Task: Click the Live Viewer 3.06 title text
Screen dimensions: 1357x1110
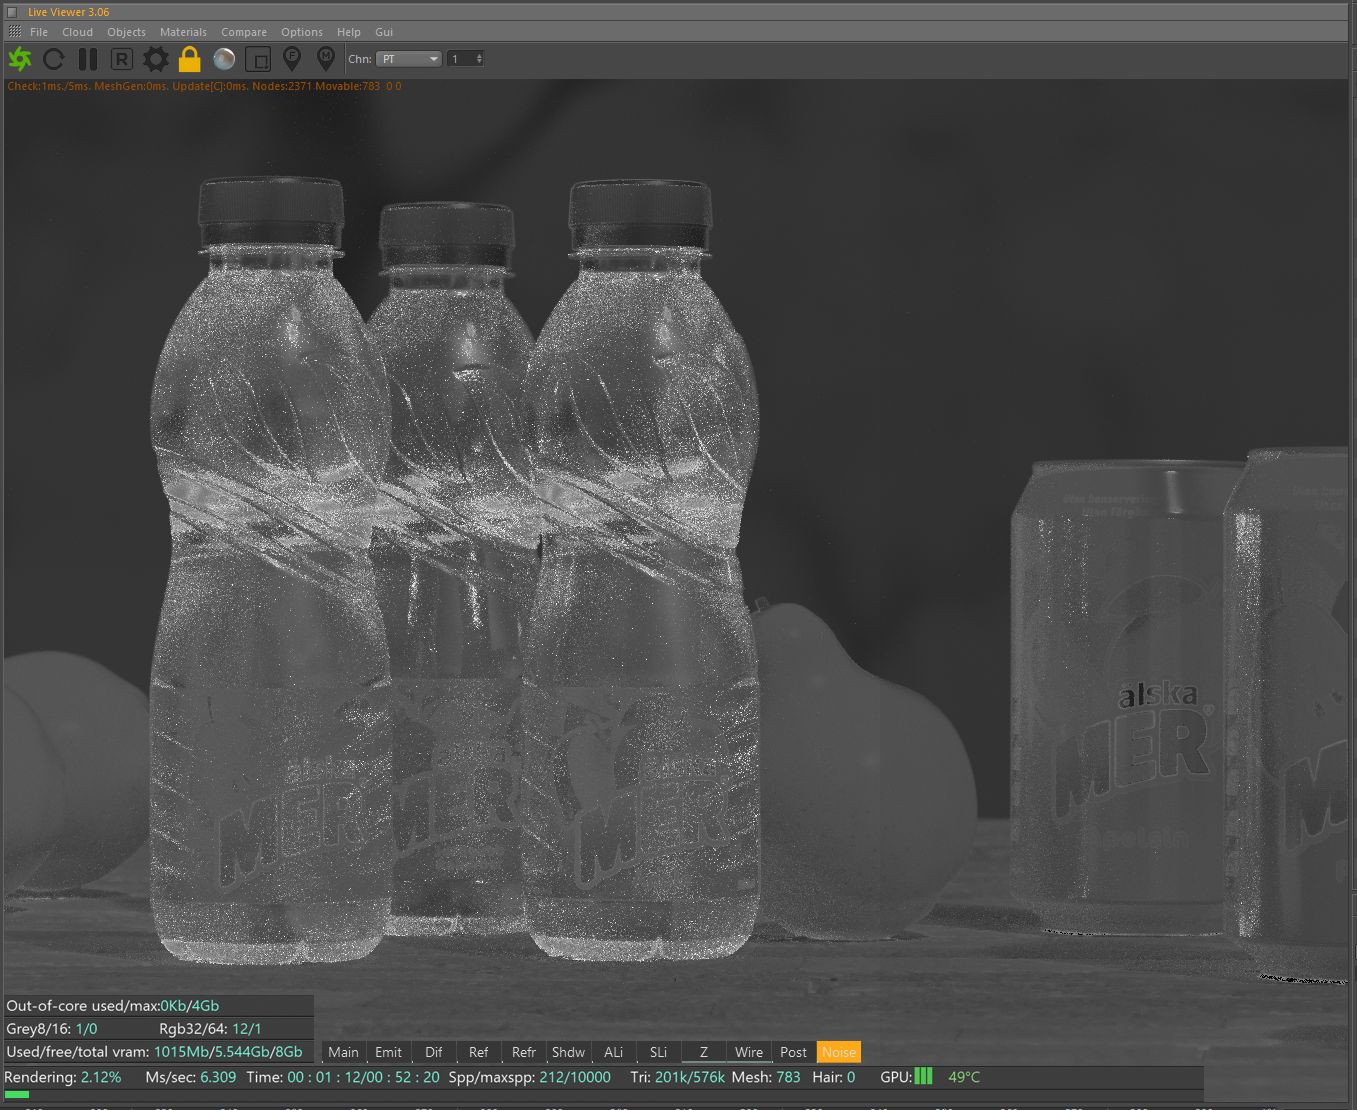Action: 69,12
